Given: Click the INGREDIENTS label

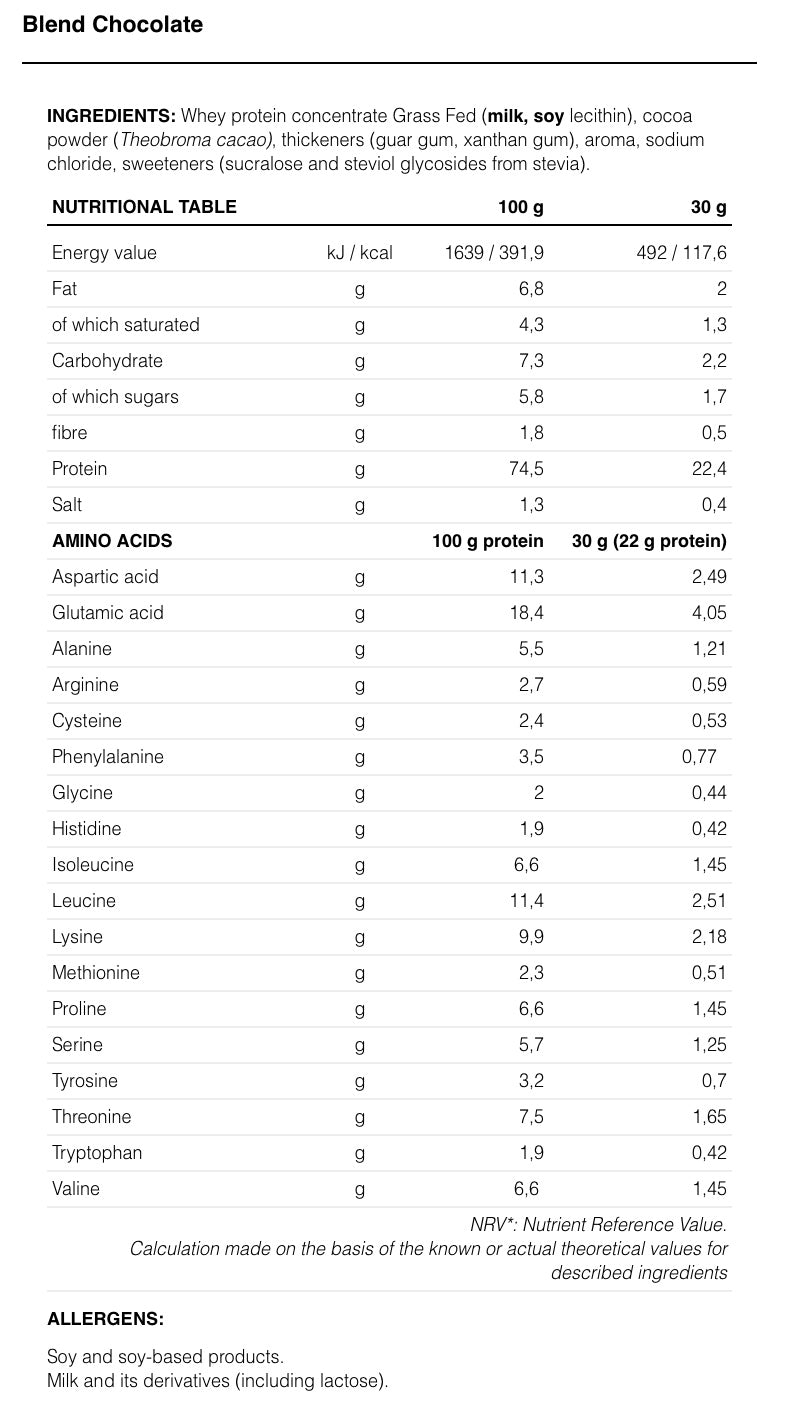Looking at the screenshot, I should click(111, 116).
